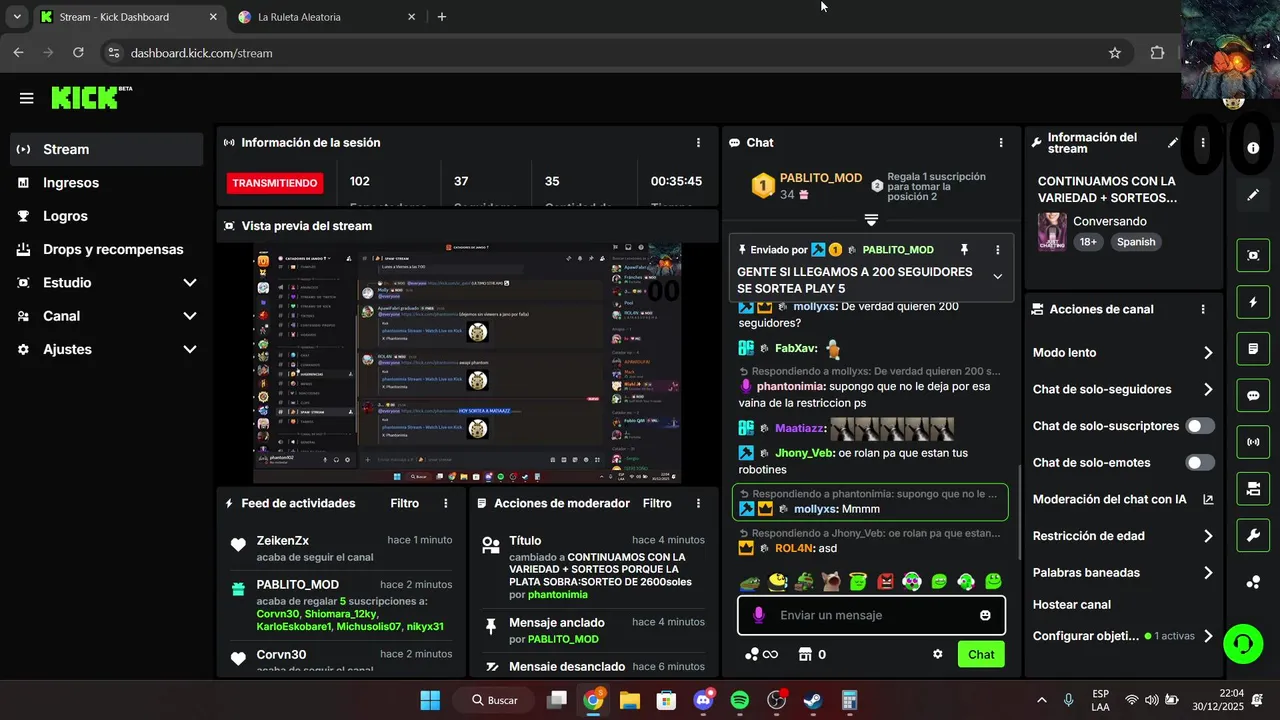The width and height of the screenshot is (1280, 720).
Task: Open Logros in the sidebar
Action: pyautogui.click(x=107, y=216)
